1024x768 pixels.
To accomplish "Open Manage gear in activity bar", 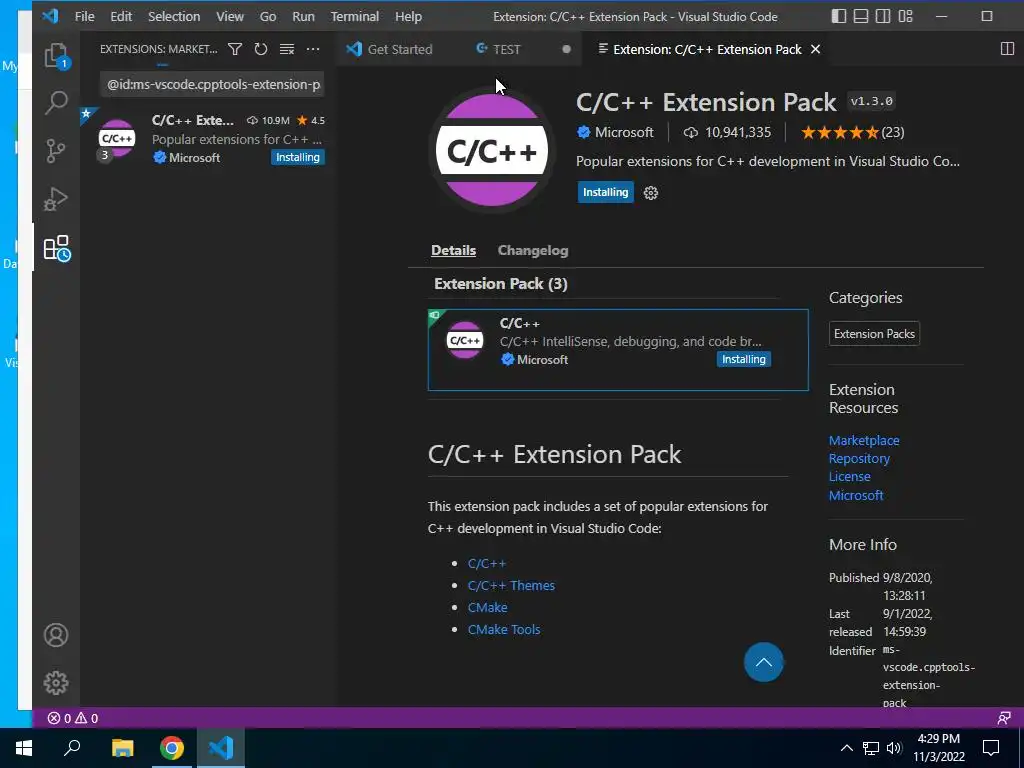I will click(56, 683).
